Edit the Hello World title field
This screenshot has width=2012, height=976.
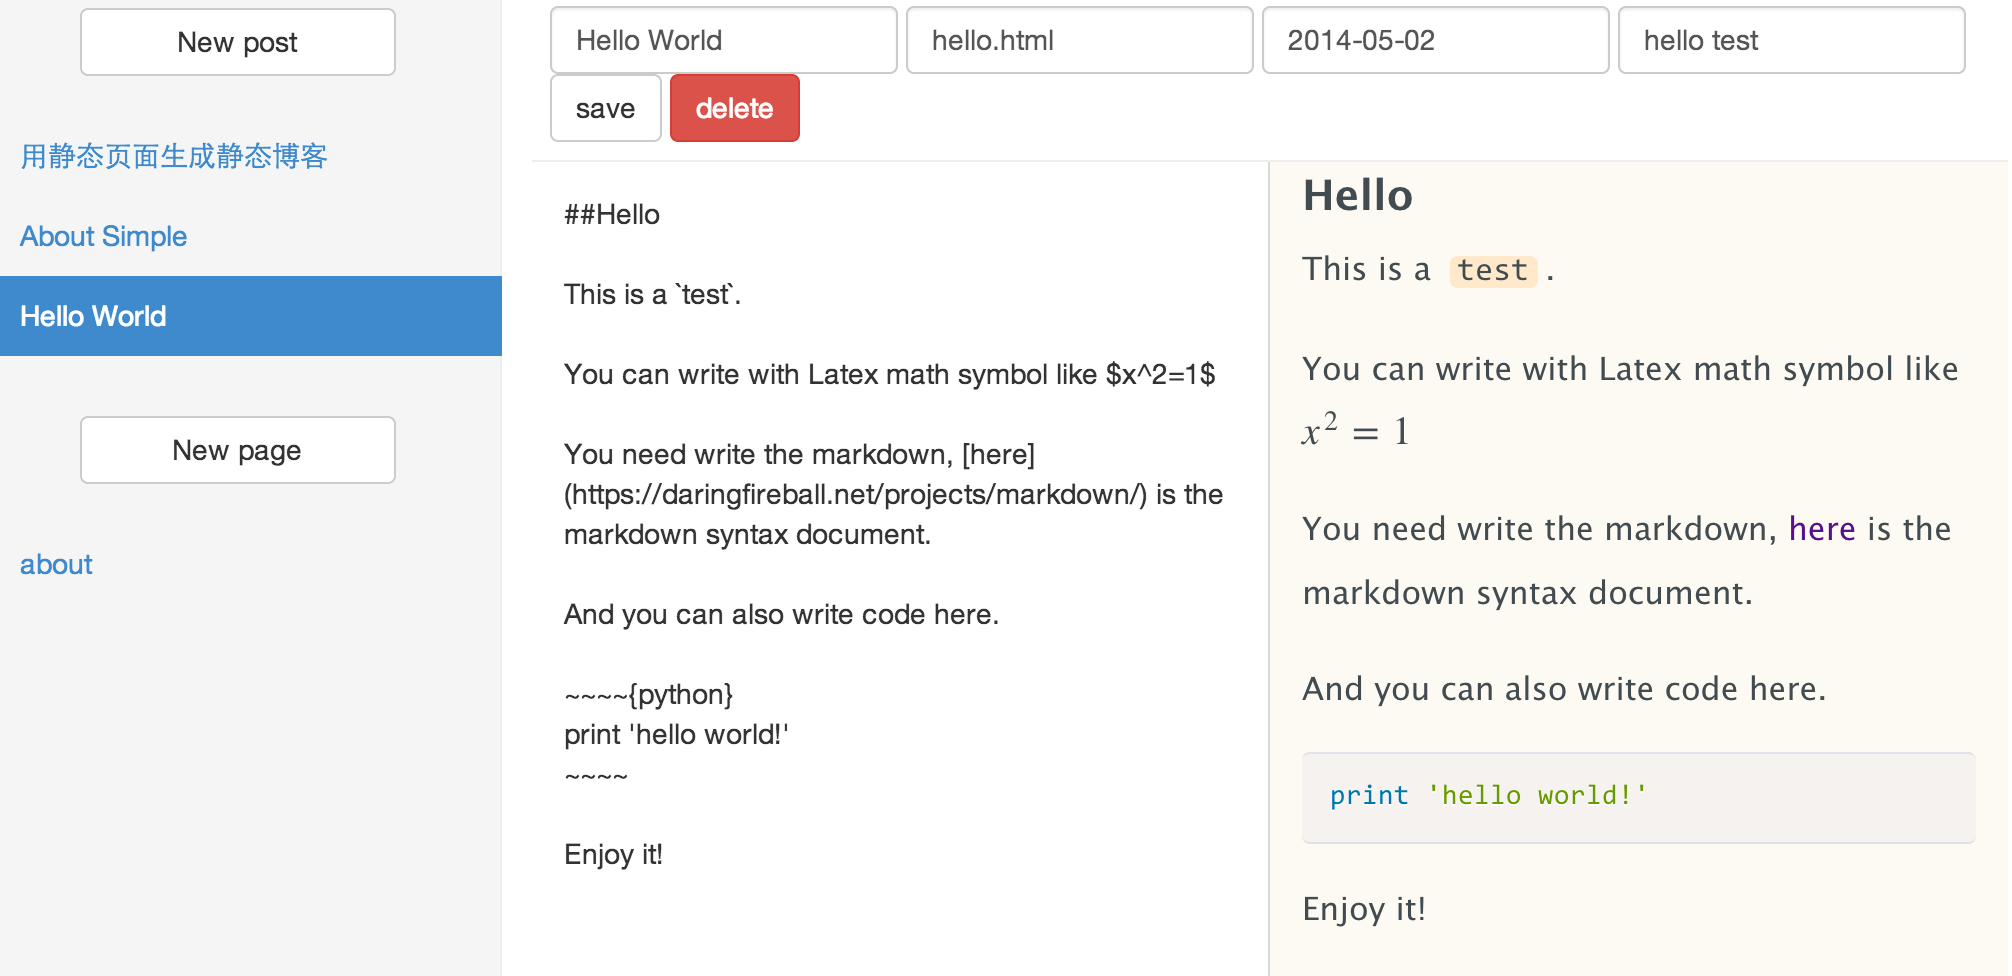coord(723,40)
